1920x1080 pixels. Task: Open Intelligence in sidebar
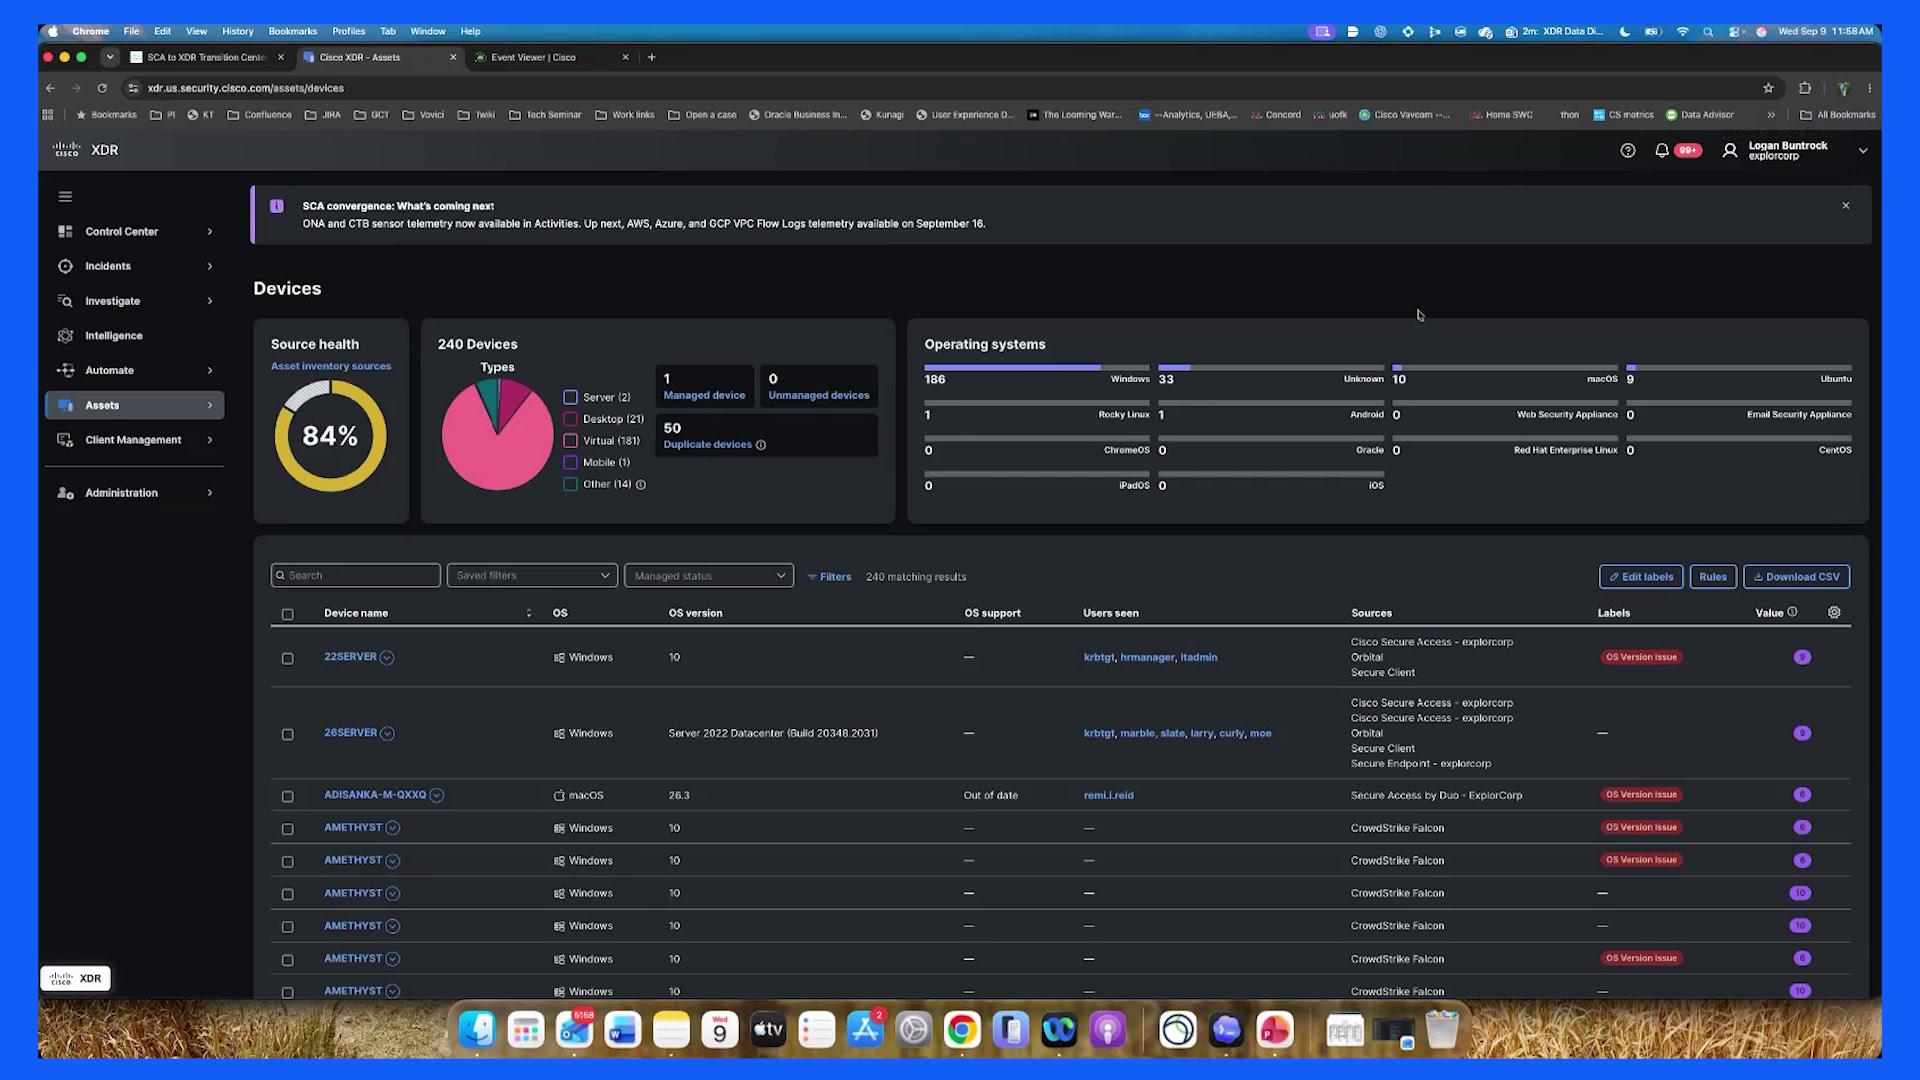pyautogui.click(x=135, y=336)
